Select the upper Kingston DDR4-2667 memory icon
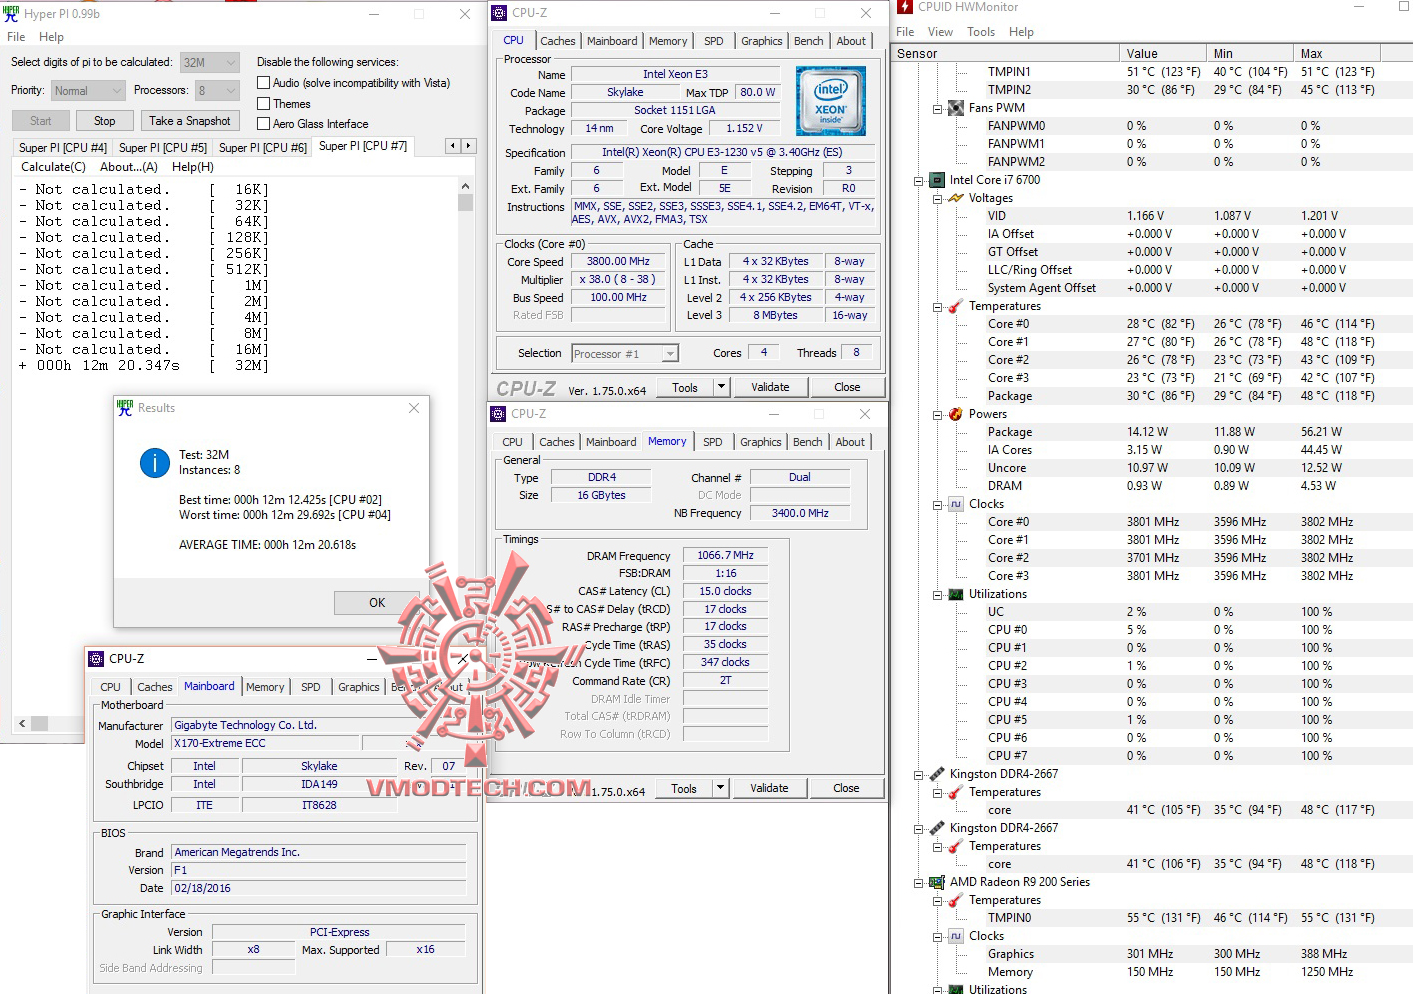 pos(937,774)
